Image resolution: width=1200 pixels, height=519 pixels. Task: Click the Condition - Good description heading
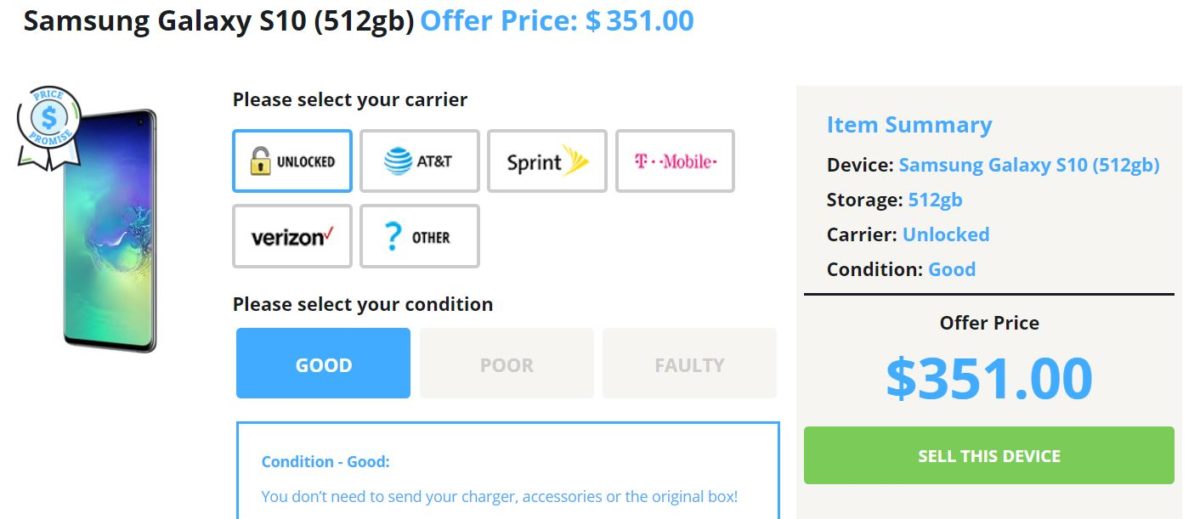pos(325,462)
